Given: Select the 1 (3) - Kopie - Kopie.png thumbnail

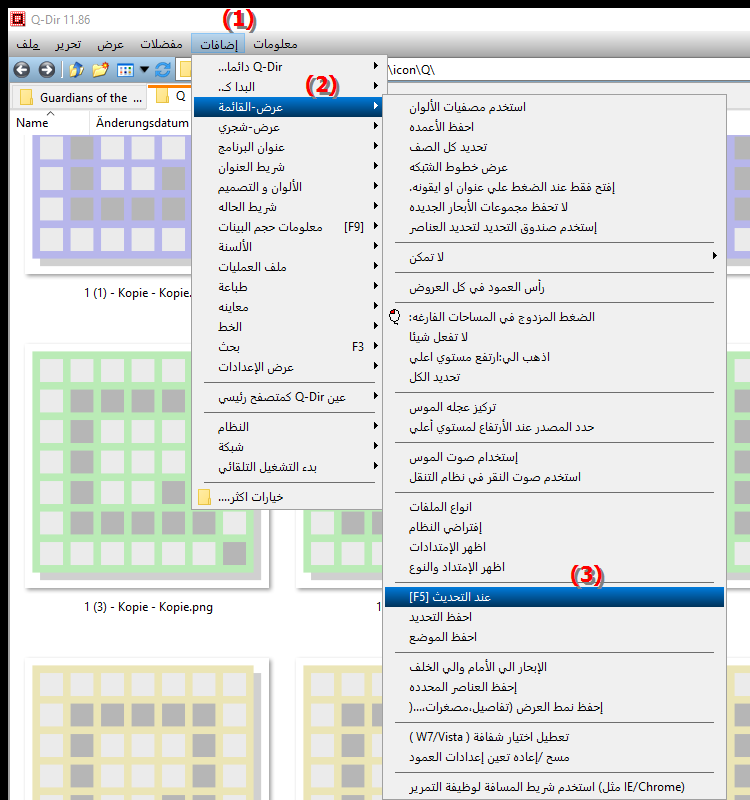Looking at the screenshot, I should click(x=147, y=467).
